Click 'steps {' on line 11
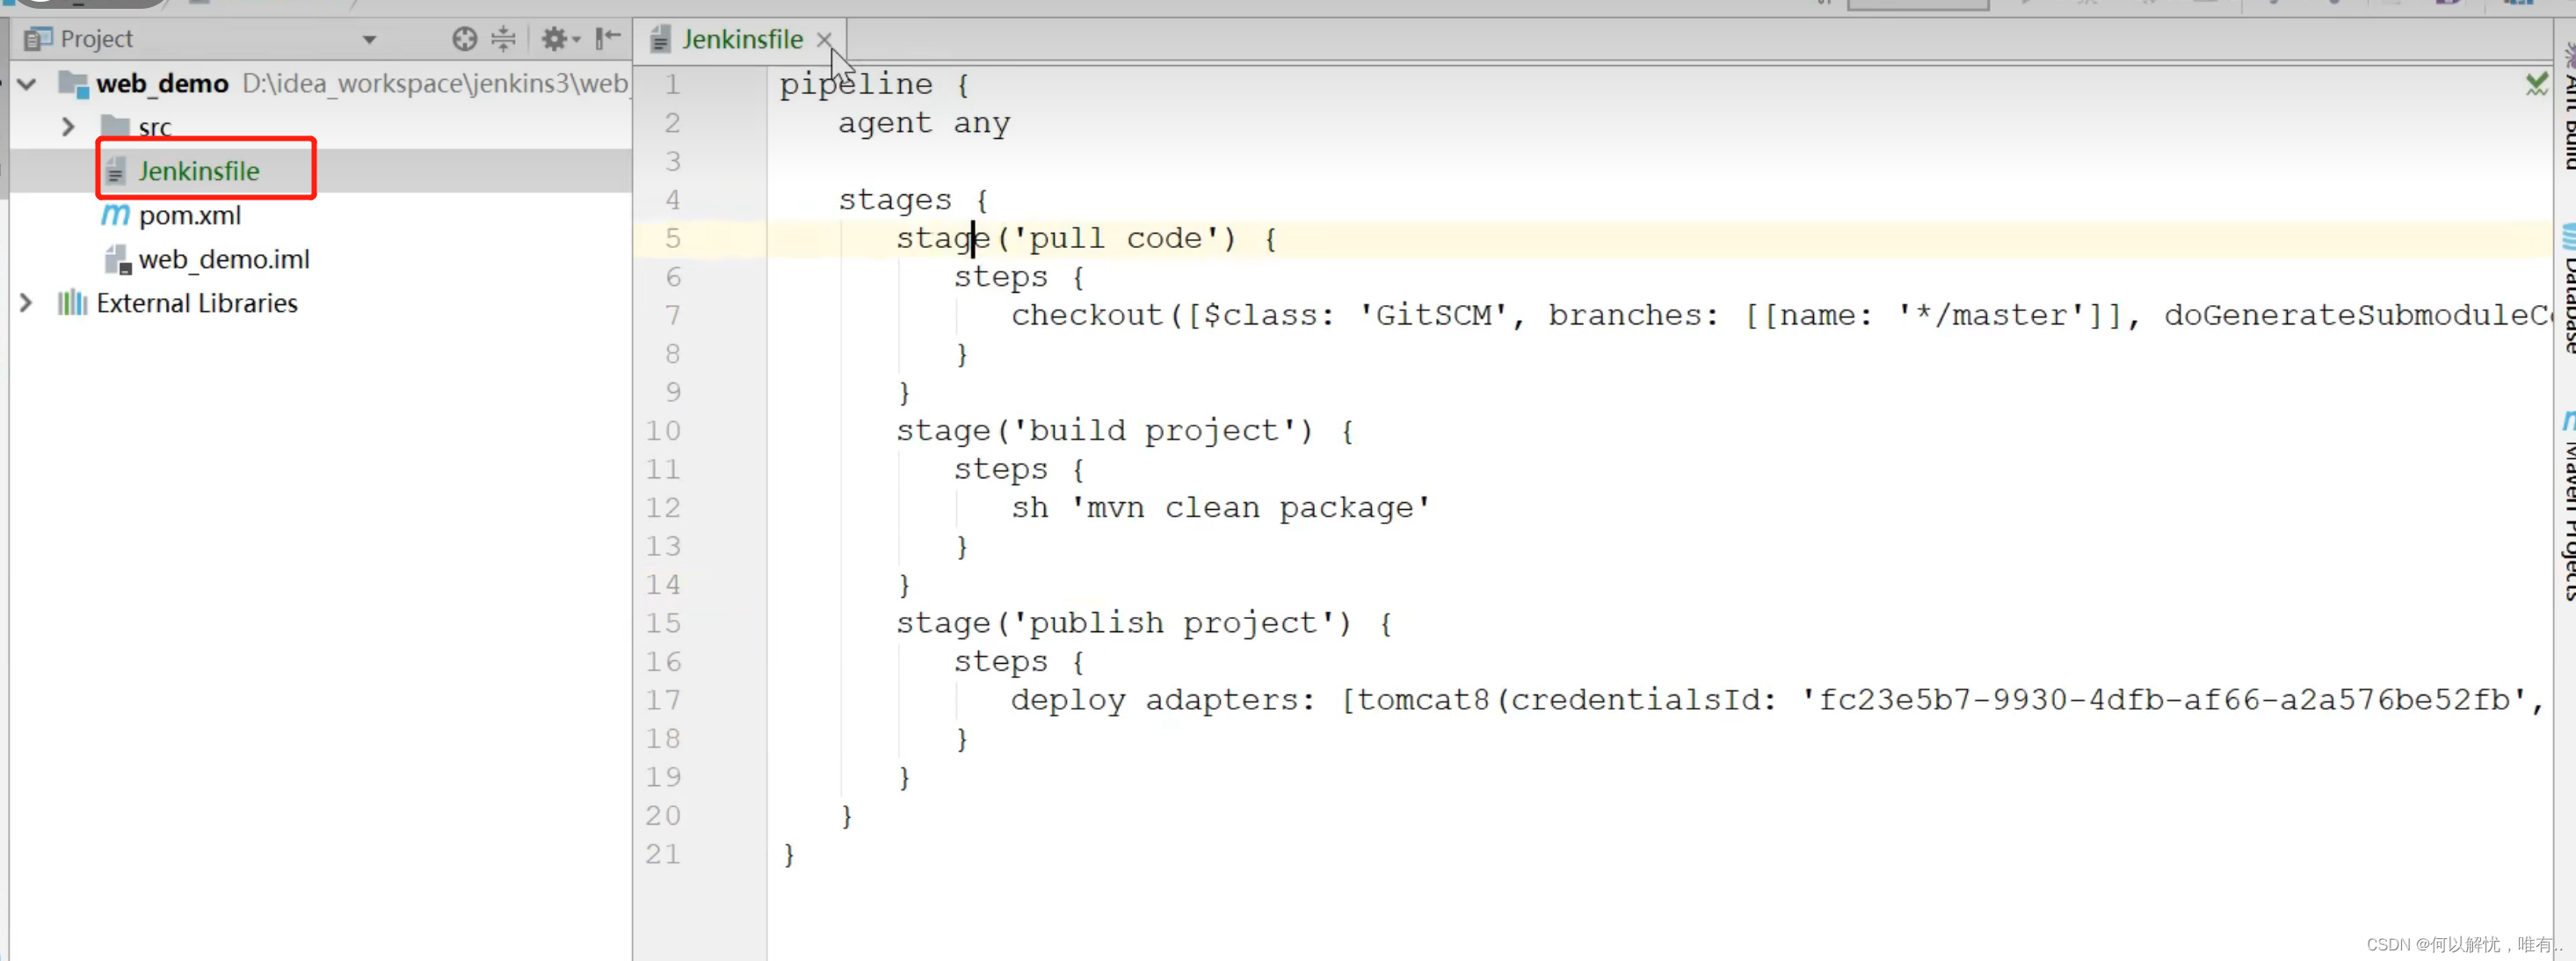The image size is (2576, 961). pos(1019,469)
